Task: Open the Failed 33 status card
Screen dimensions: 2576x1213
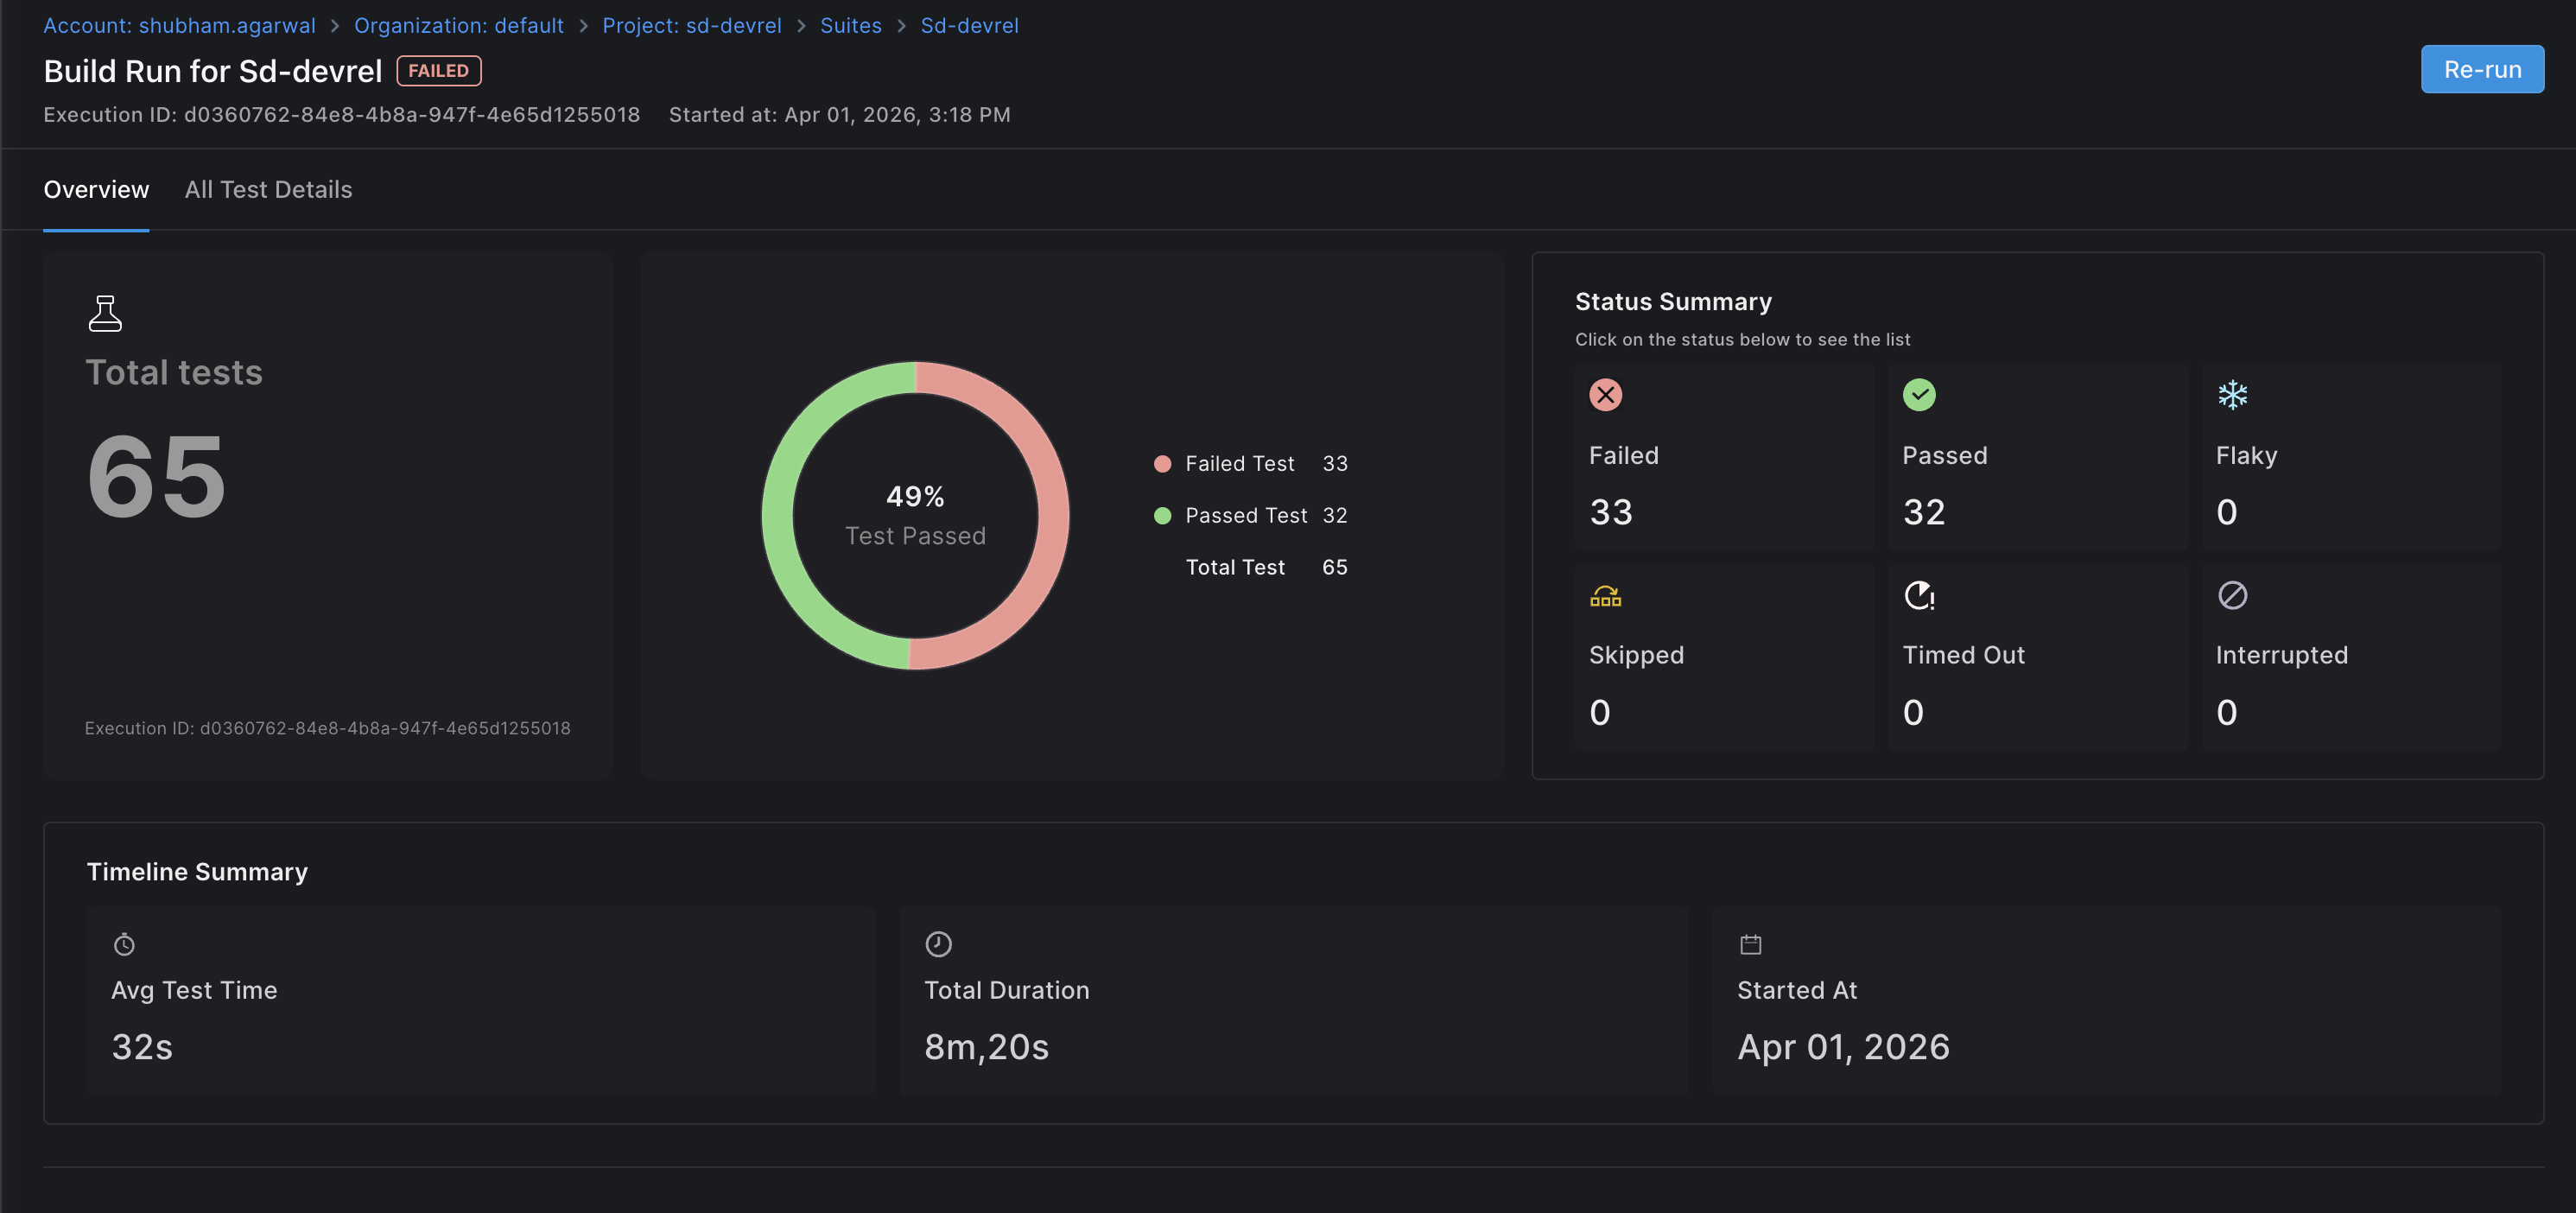Action: (x=1724, y=456)
